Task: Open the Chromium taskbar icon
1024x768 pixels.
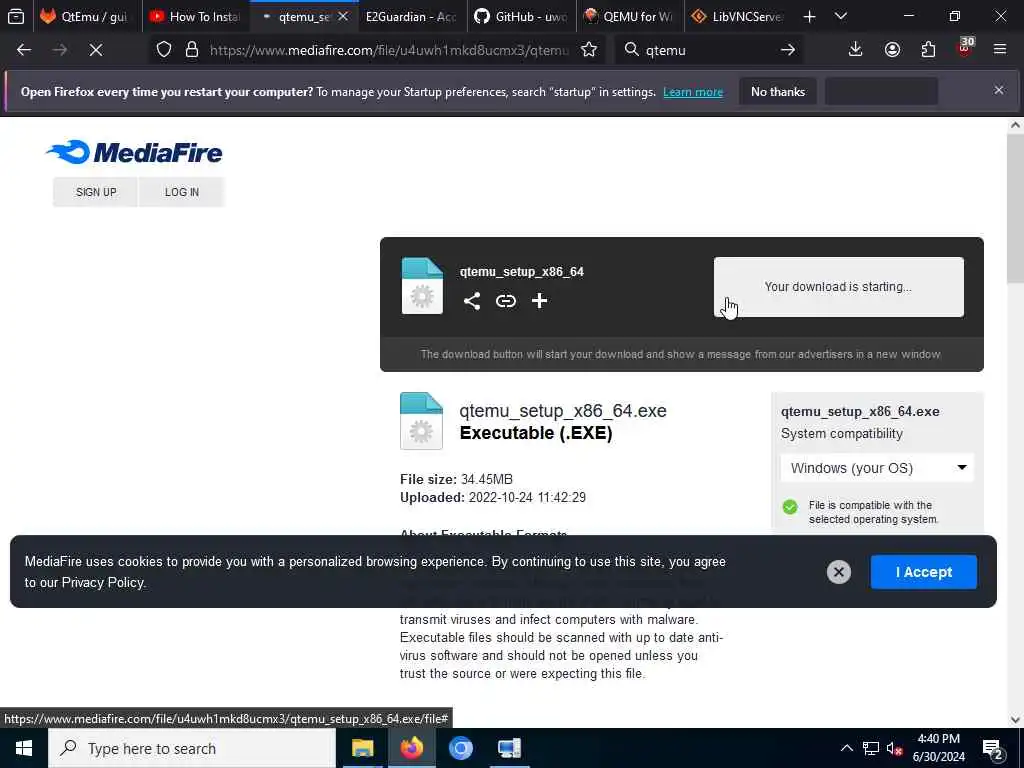Action: click(x=460, y=748)
